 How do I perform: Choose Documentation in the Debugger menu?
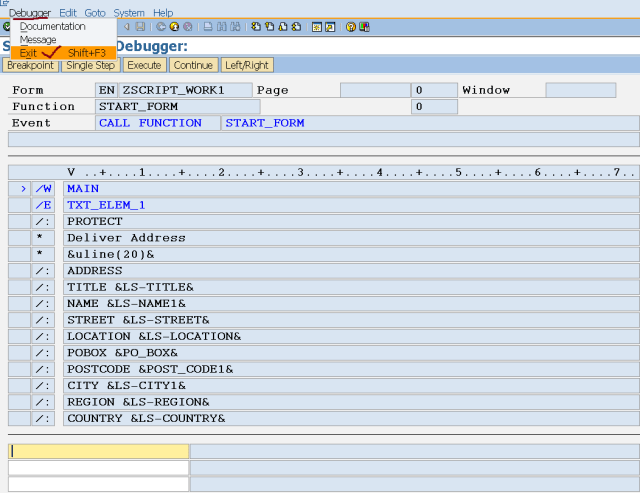point(52,27)
